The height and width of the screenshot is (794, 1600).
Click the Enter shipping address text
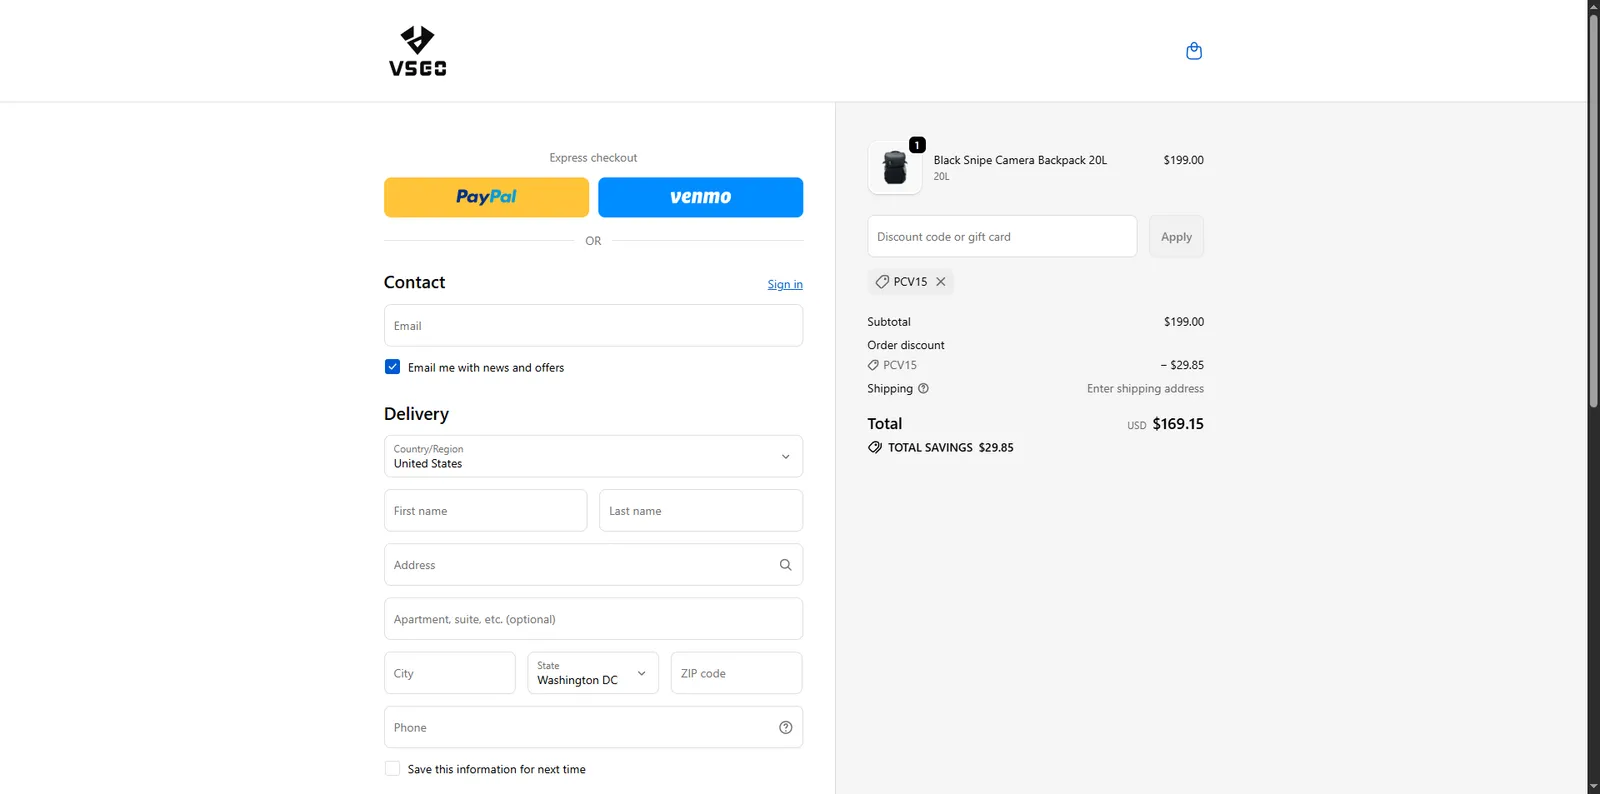click(x=1145, y=389)
